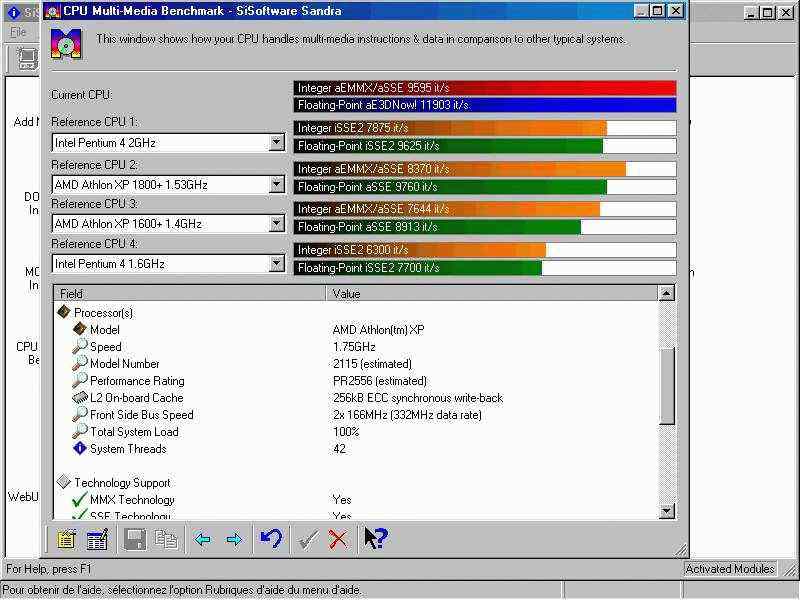Click the red X cancel icon
The width and height of the screenshot is (800, 600).
(x=338, y=539)
